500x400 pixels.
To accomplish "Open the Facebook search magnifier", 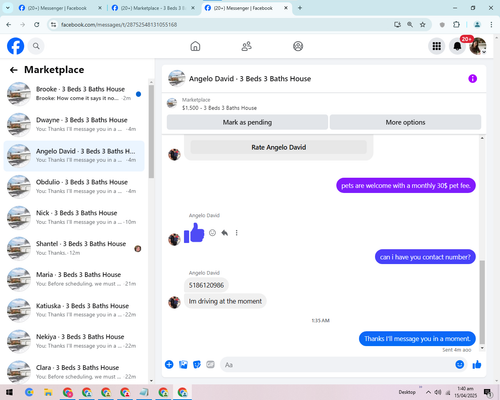I will point(36,46).
